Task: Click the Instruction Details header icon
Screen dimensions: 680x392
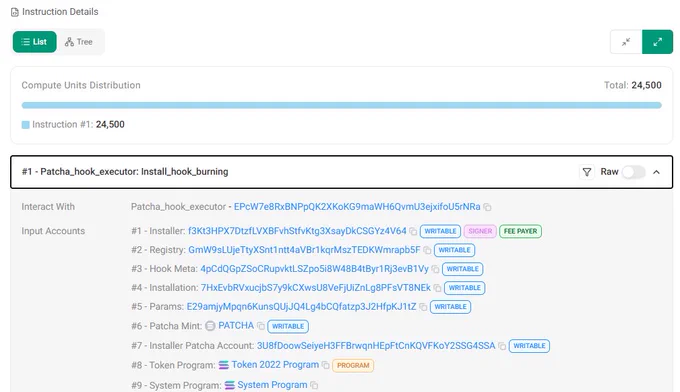Action: pos(15,12)
